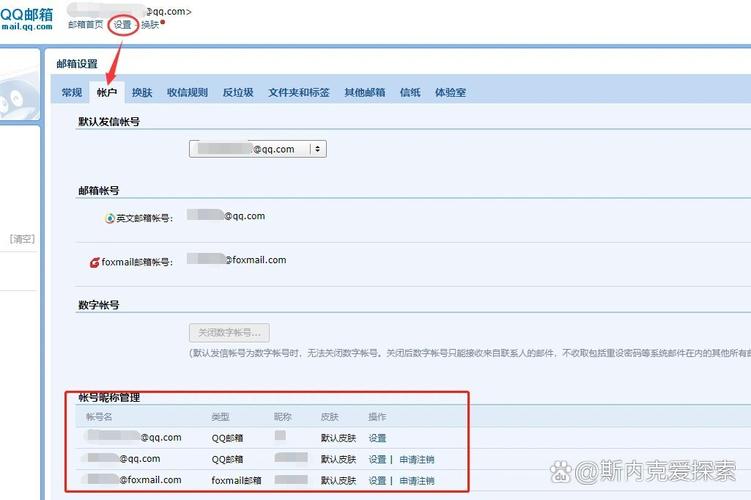Click the 英文邮箱帐号 @qq.com address

pos(226,216)
